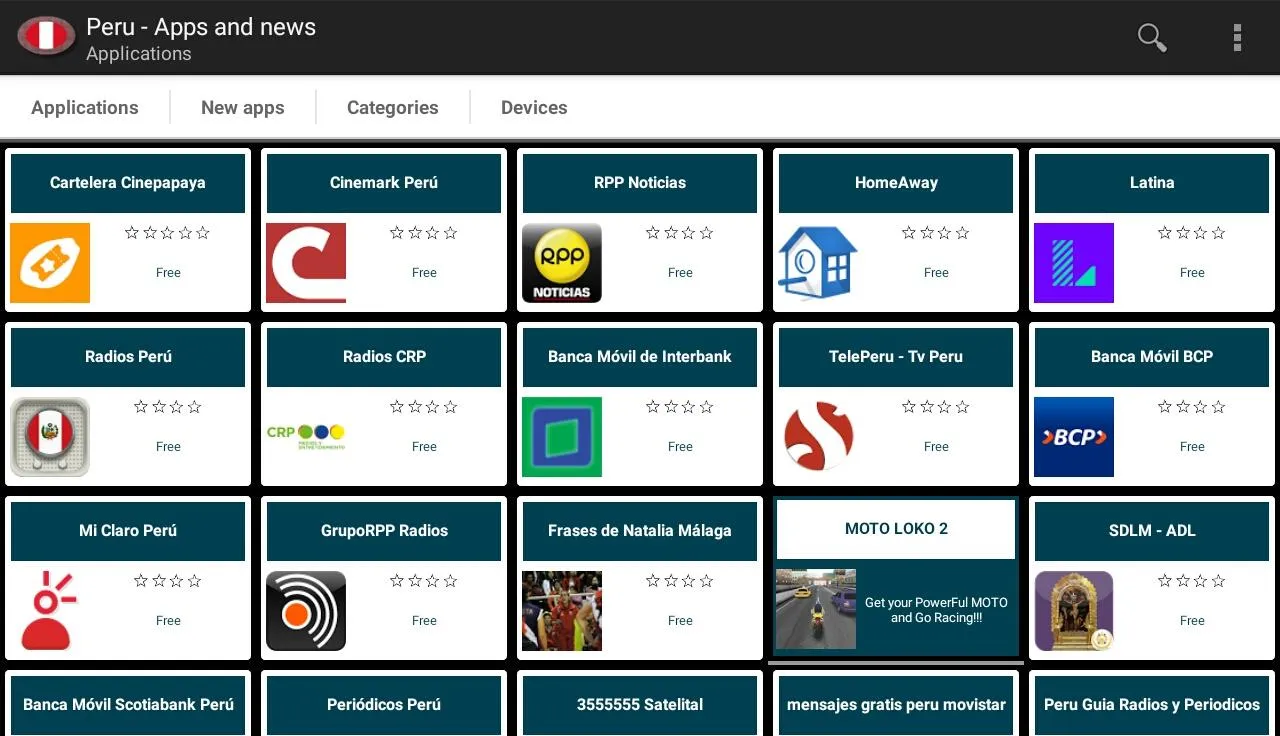
Task: Open the MOTO LOKO 2 racing thumbnail
Action: click(x=816, y=609)
